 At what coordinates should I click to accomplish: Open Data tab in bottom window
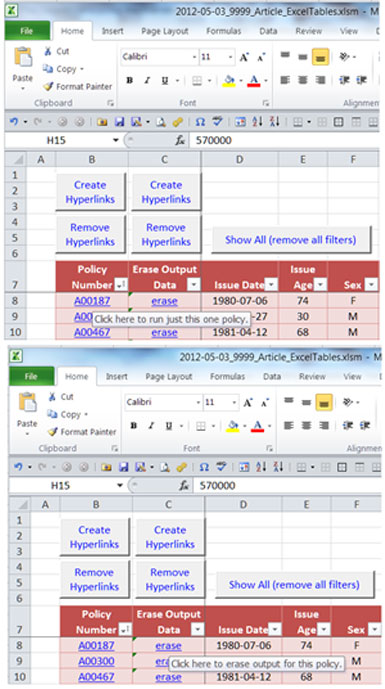click(272, 377)
